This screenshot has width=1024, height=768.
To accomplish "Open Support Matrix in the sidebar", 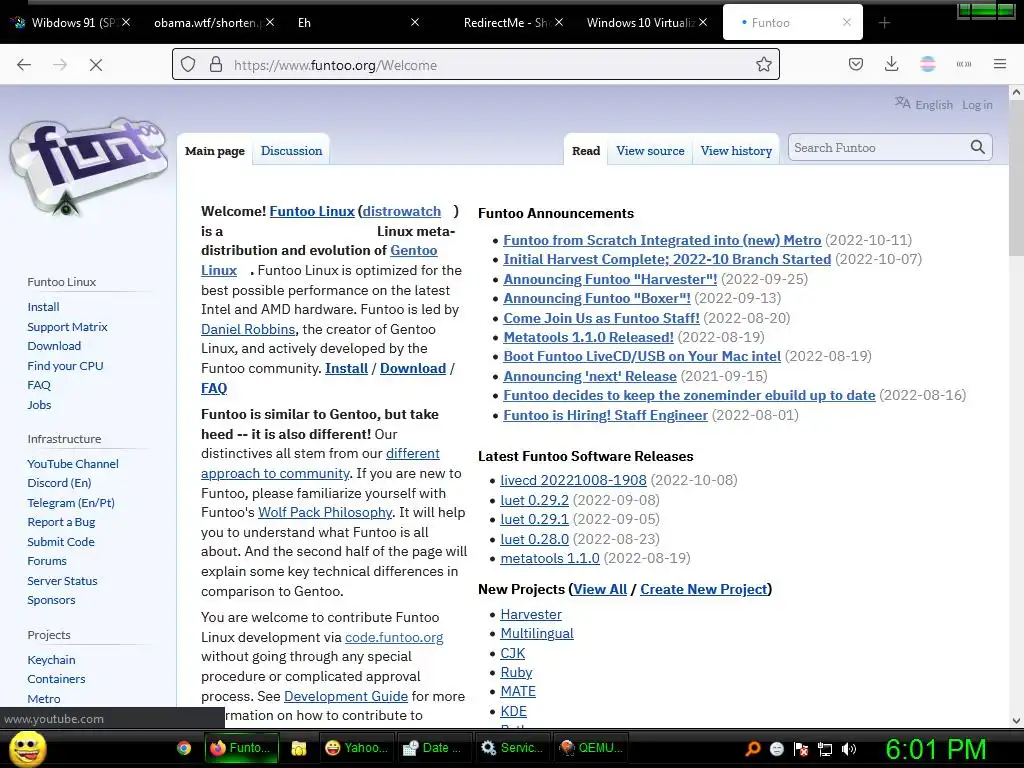I will click(x=67, y=327).
